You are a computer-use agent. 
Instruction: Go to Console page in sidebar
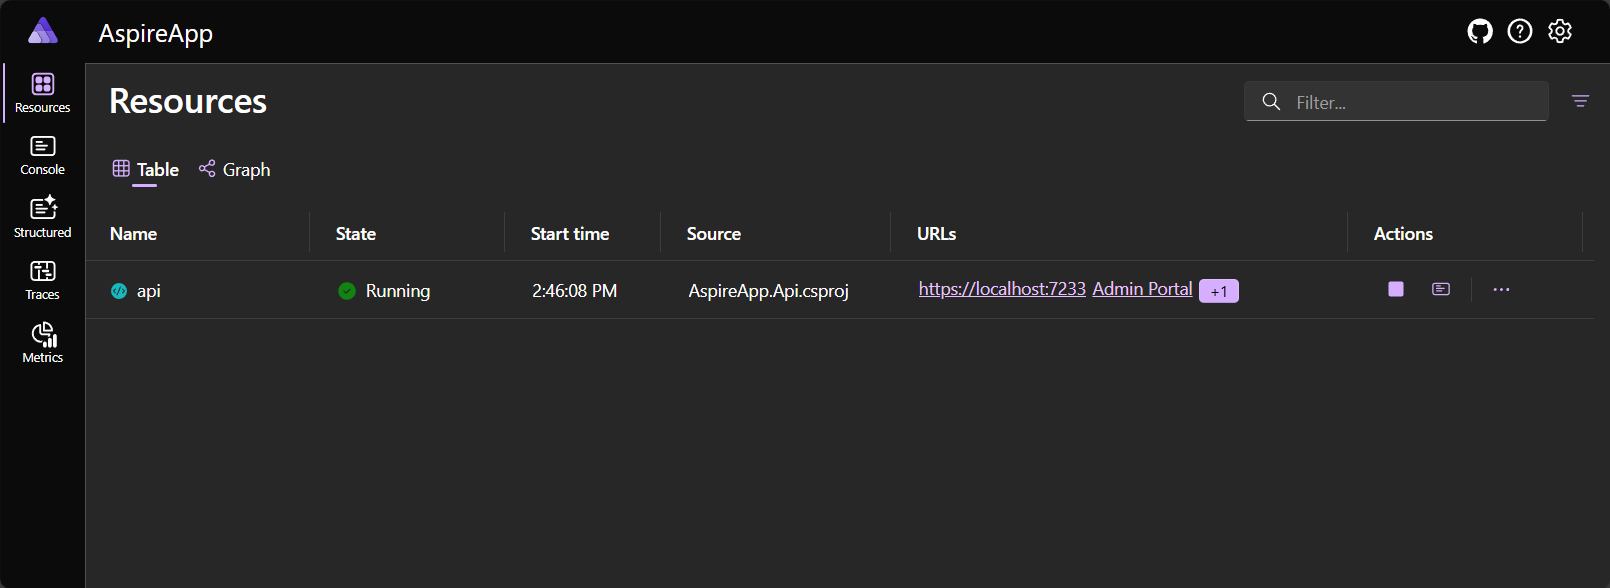pos(43,156)
